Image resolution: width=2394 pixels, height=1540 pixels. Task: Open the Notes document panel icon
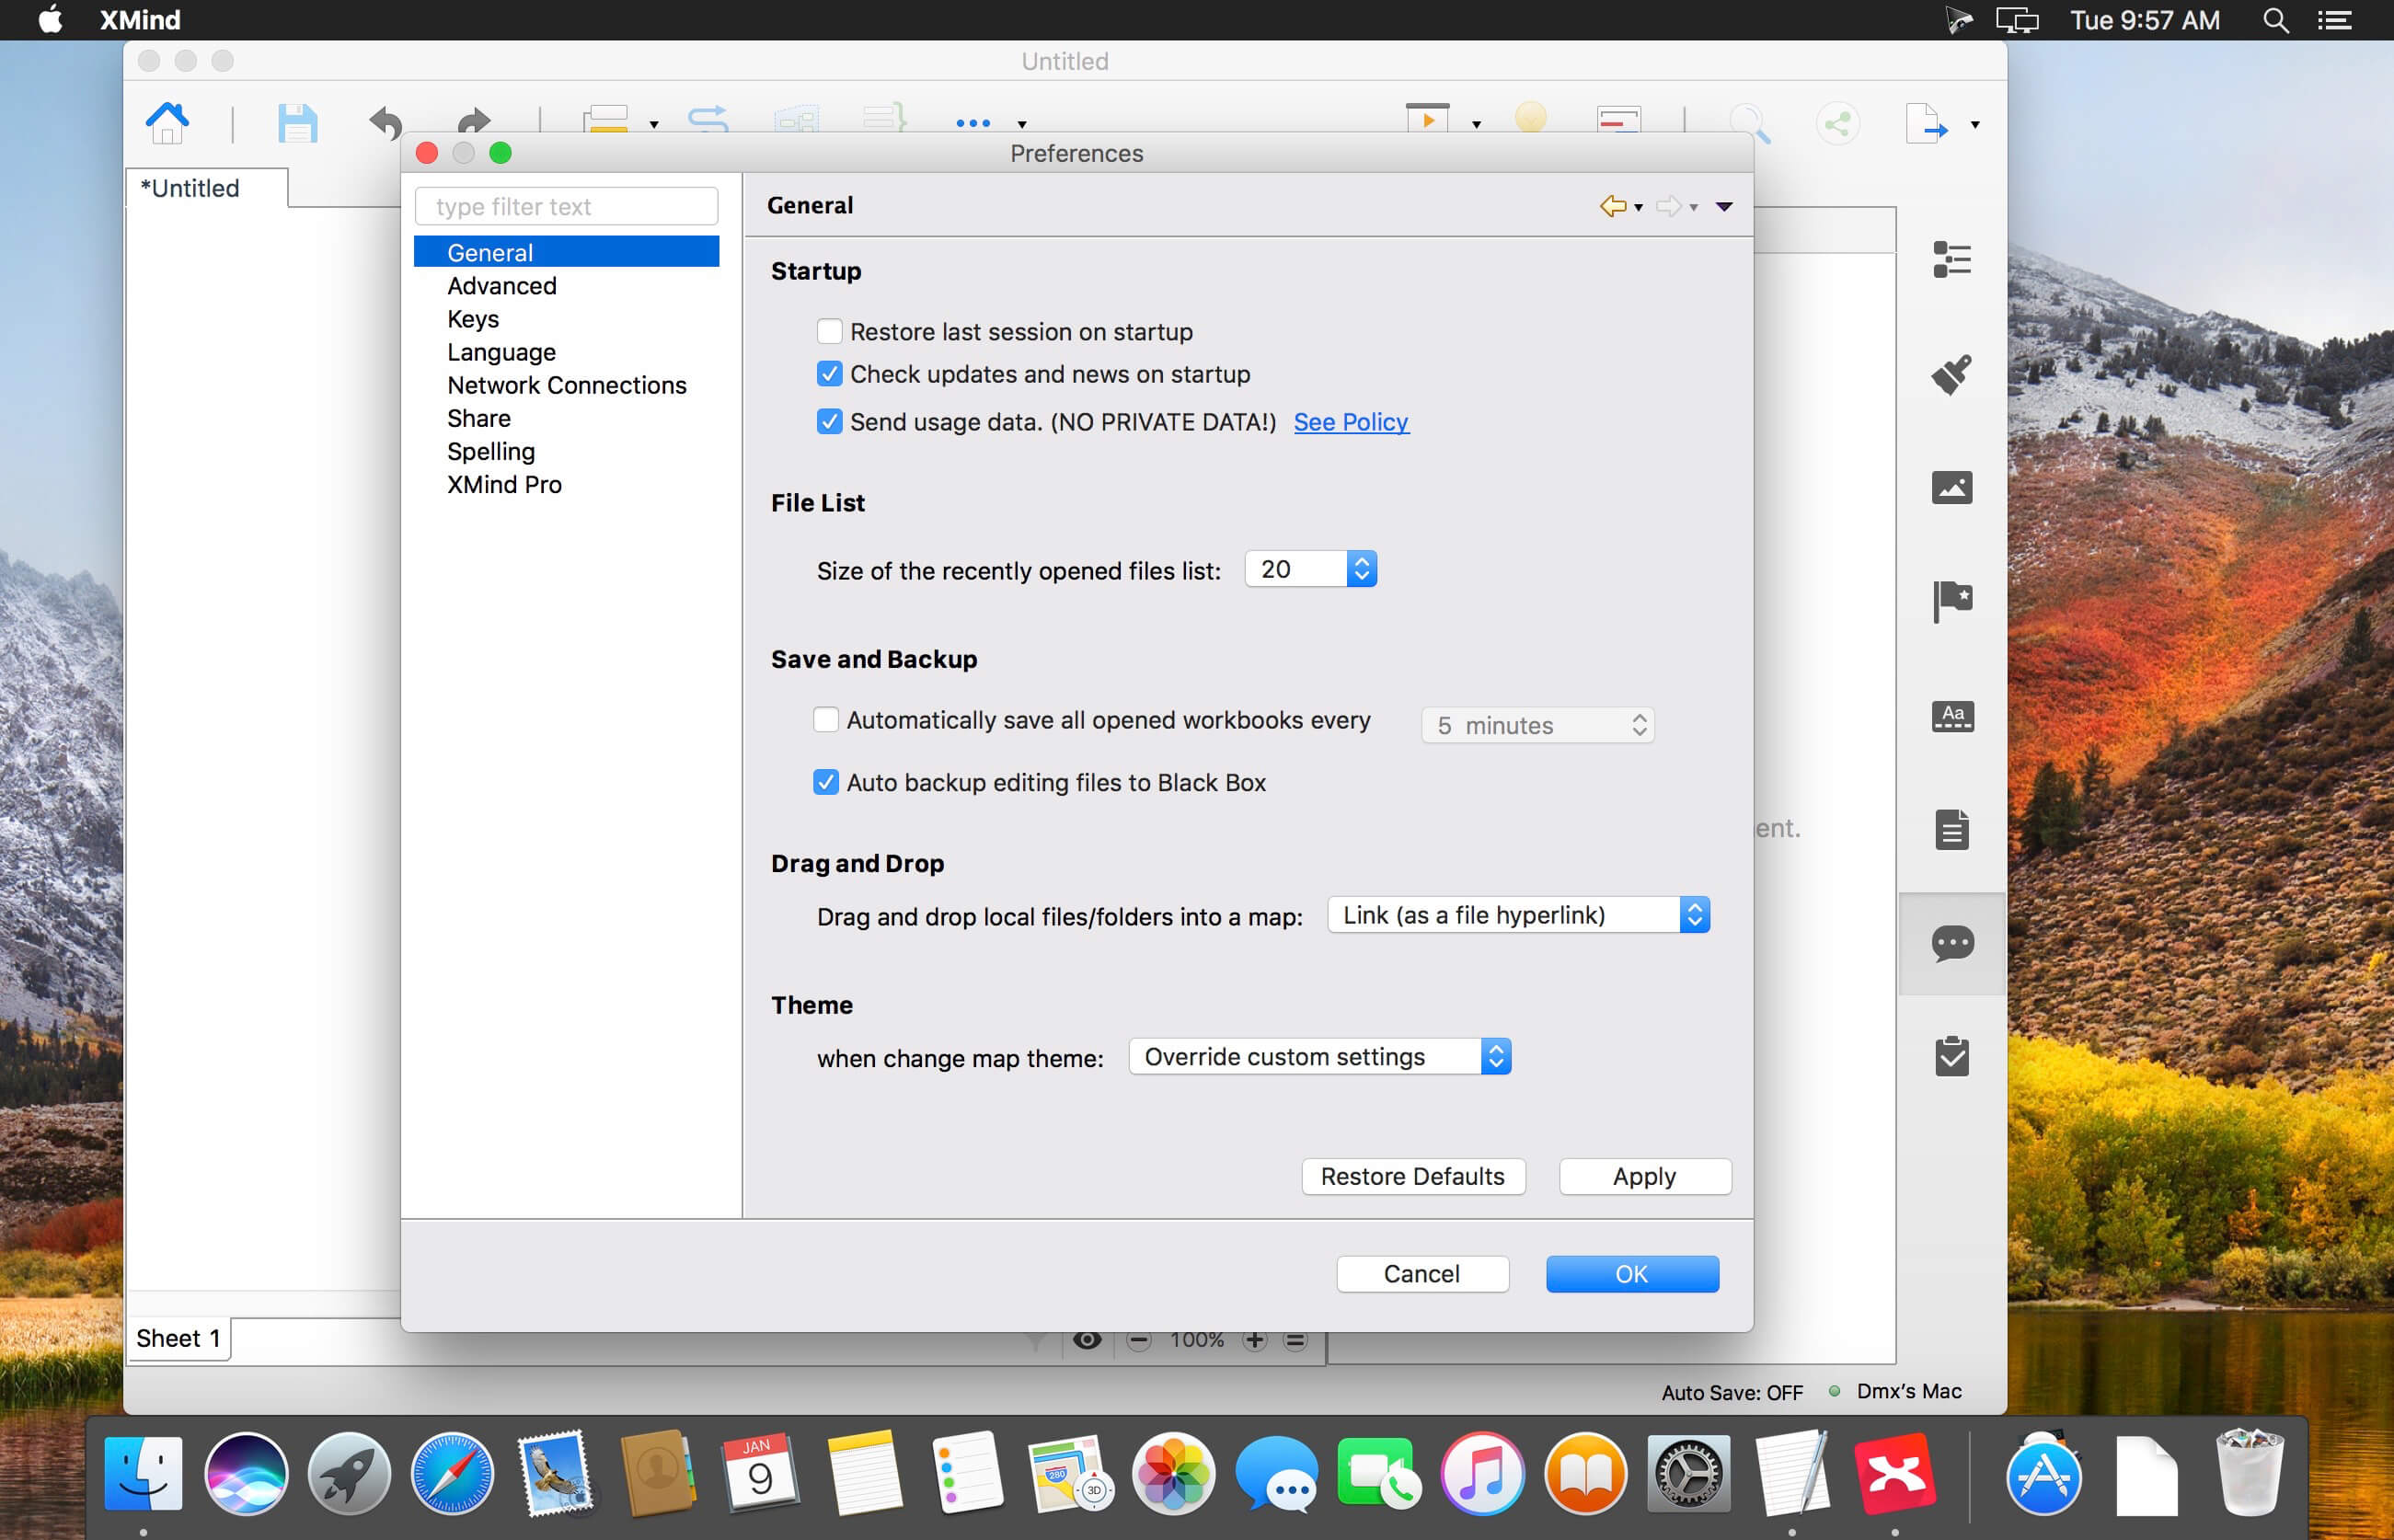tap(1952, 829)
